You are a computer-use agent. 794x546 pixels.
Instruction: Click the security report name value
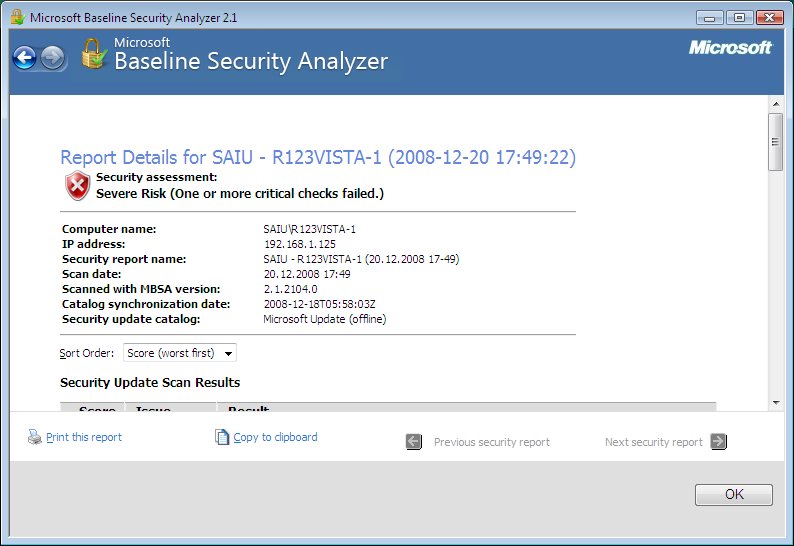pos(361,259)
